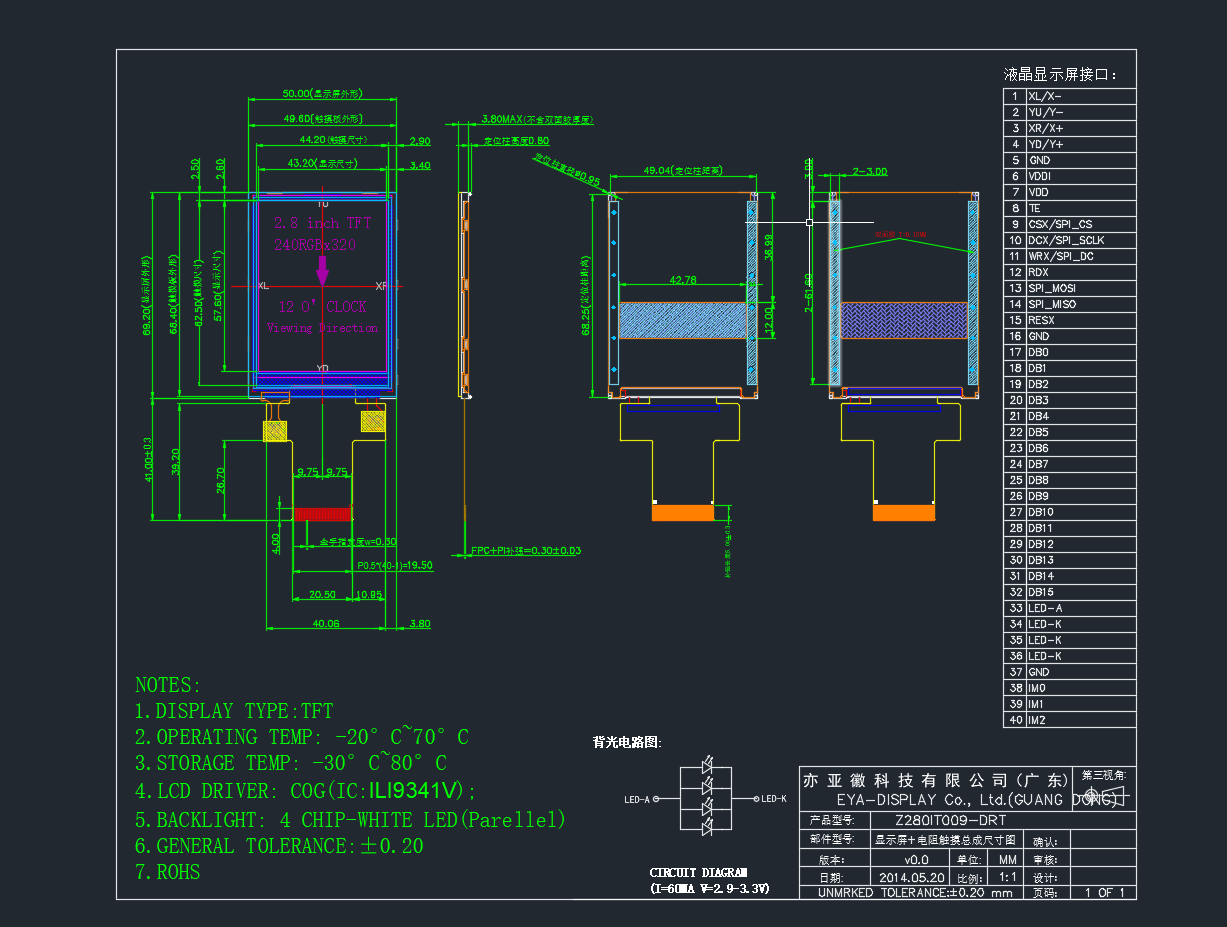This screenshot has width=1227, height=927.
Task: Select the 'NOTES:' heading text
Action: 168,686
